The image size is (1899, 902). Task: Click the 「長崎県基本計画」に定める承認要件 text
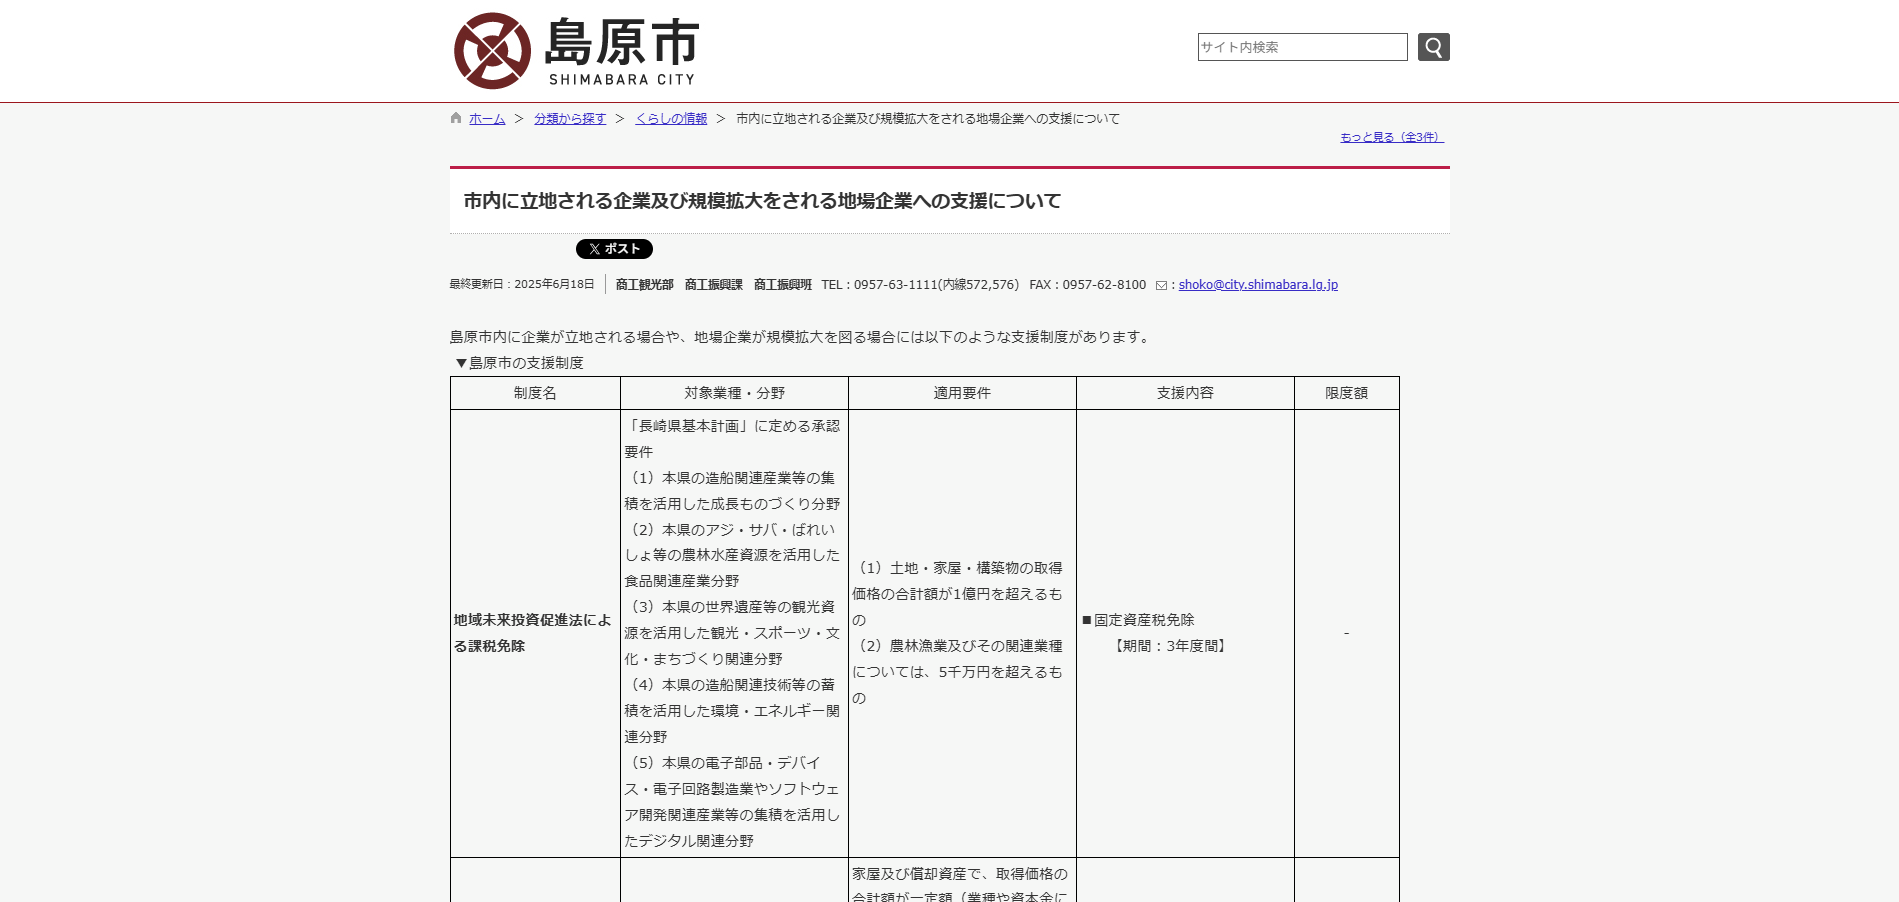tap(732, 439)
